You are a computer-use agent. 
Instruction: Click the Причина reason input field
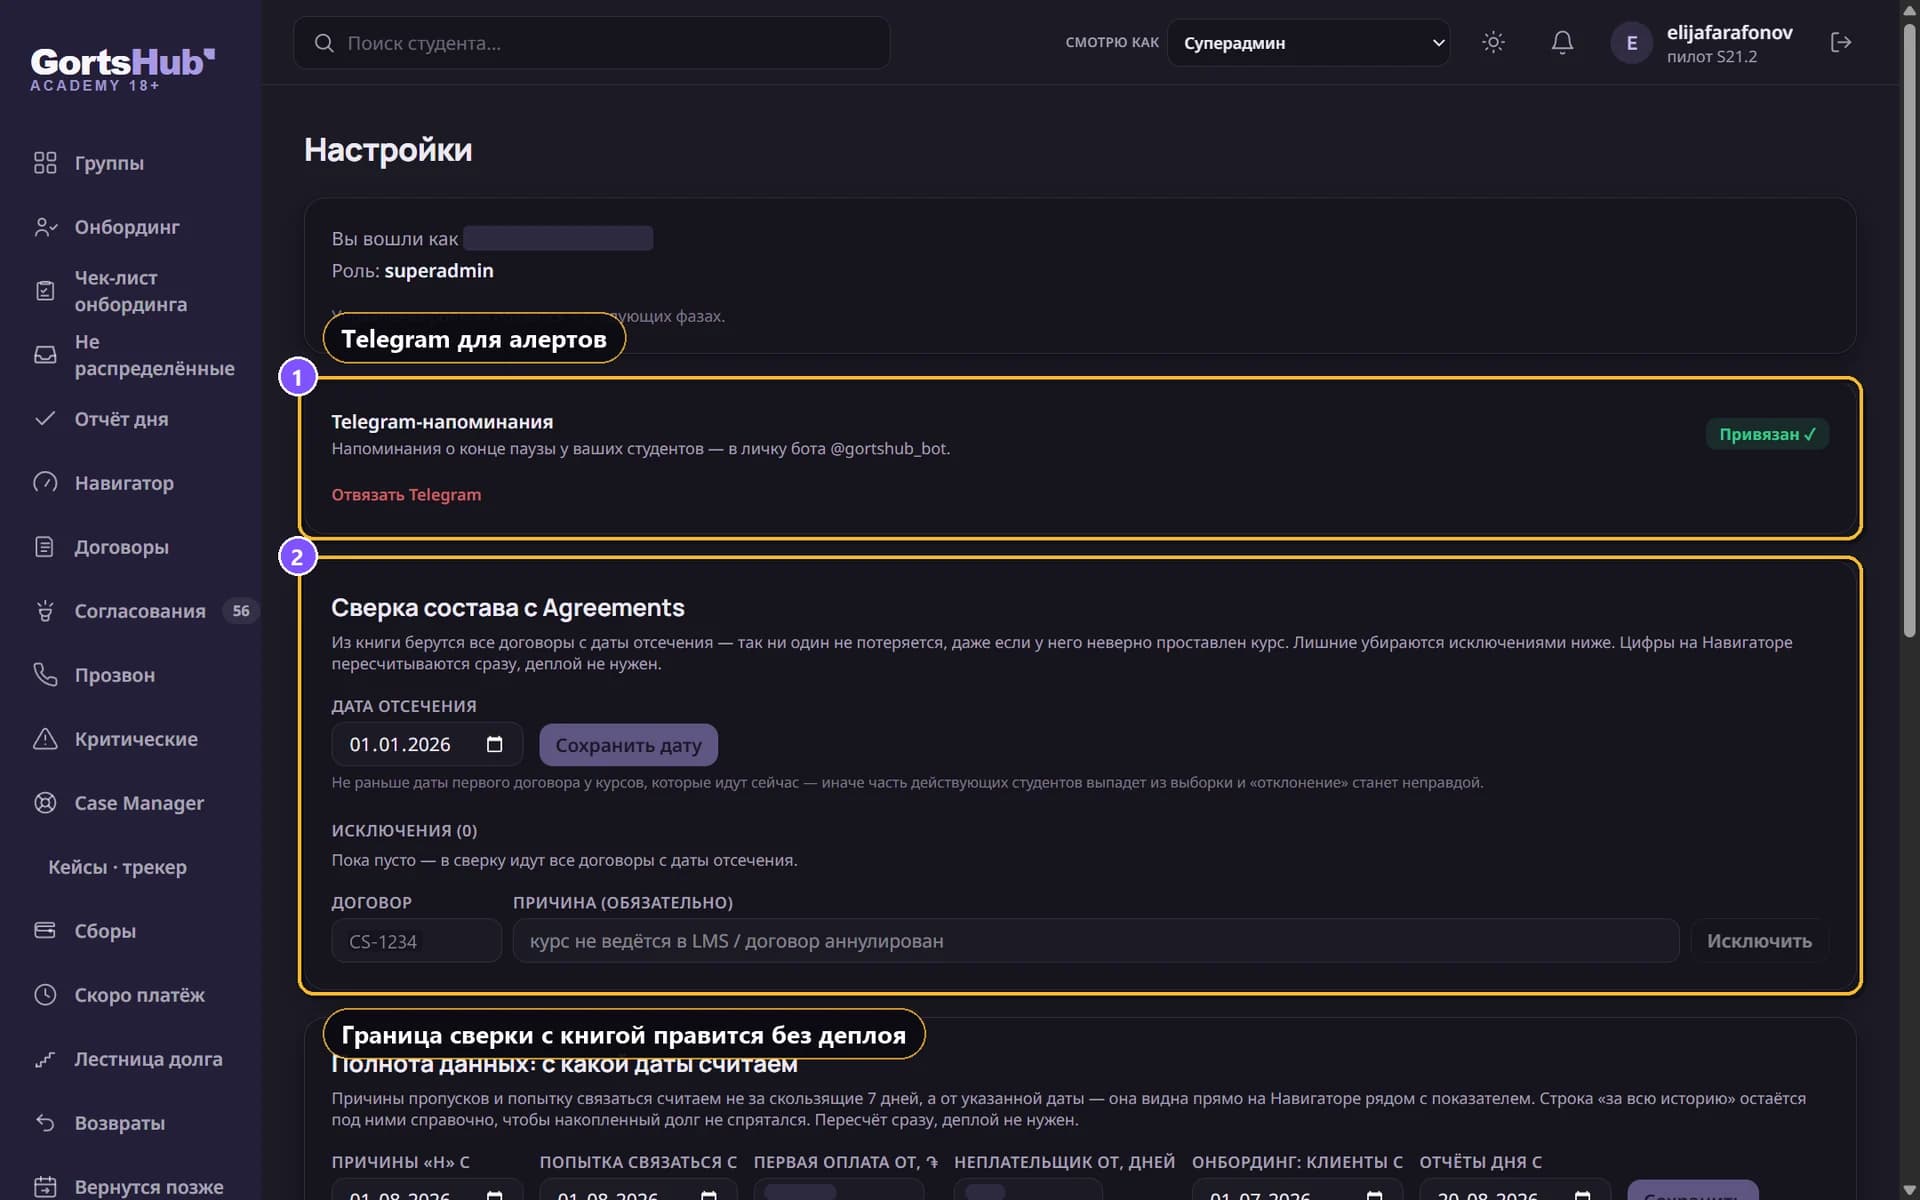(1095, 941)
